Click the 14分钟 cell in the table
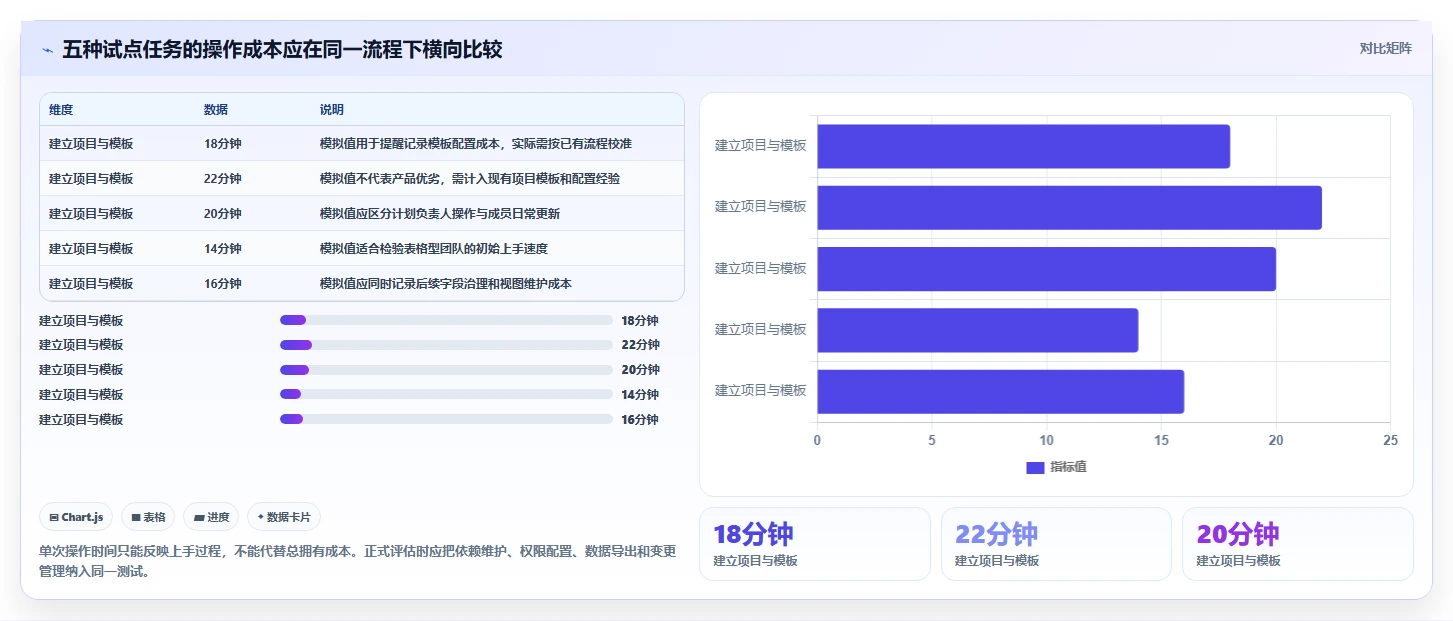 coord(223,249)
